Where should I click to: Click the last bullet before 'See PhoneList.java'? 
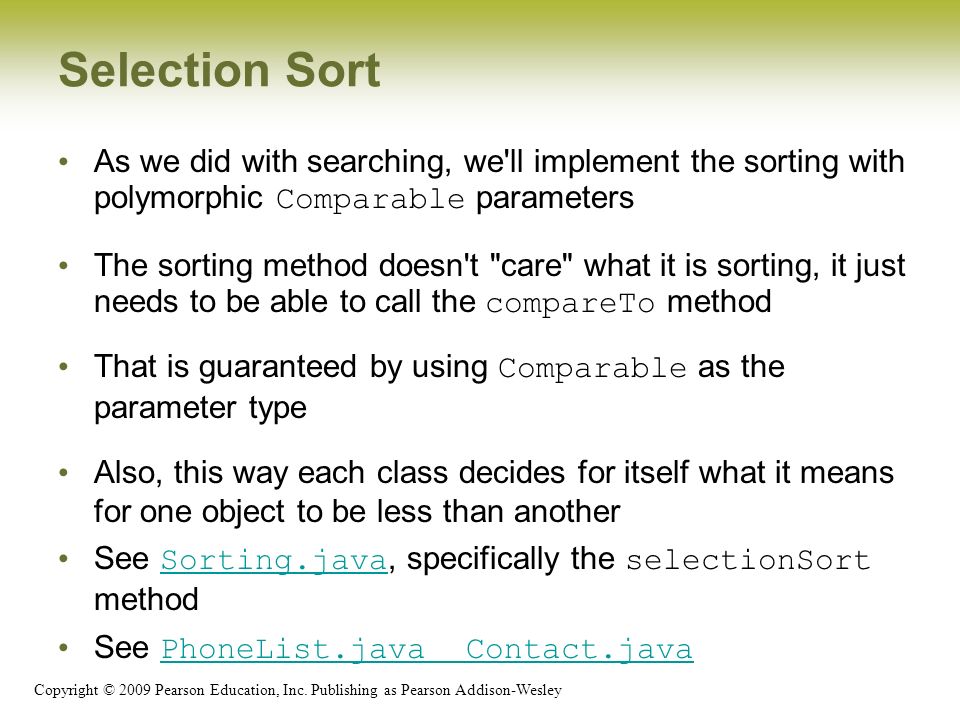point(64,647)
